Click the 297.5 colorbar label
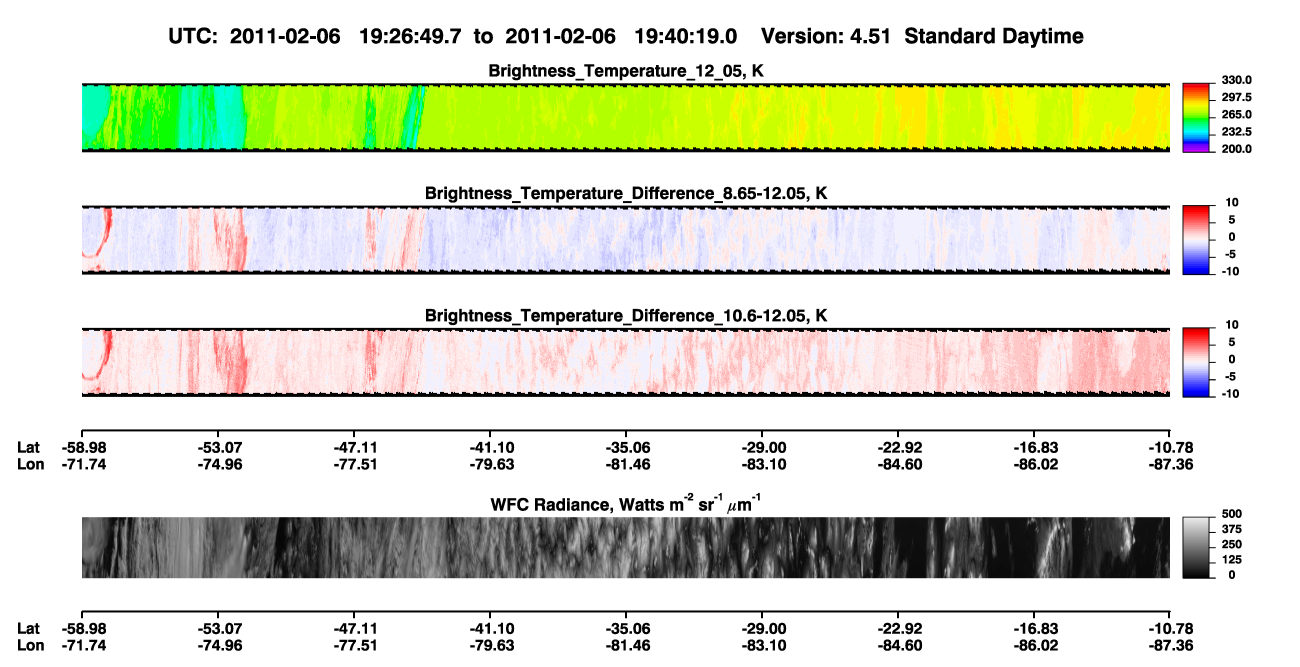Screen dimensions: 1300x667 (x=1237, y=97)
